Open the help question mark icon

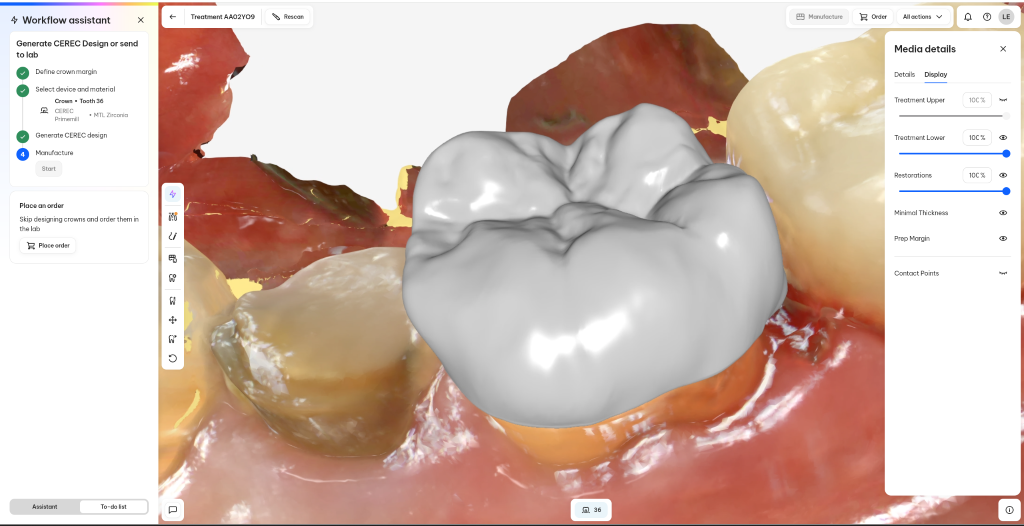[987, 17]
